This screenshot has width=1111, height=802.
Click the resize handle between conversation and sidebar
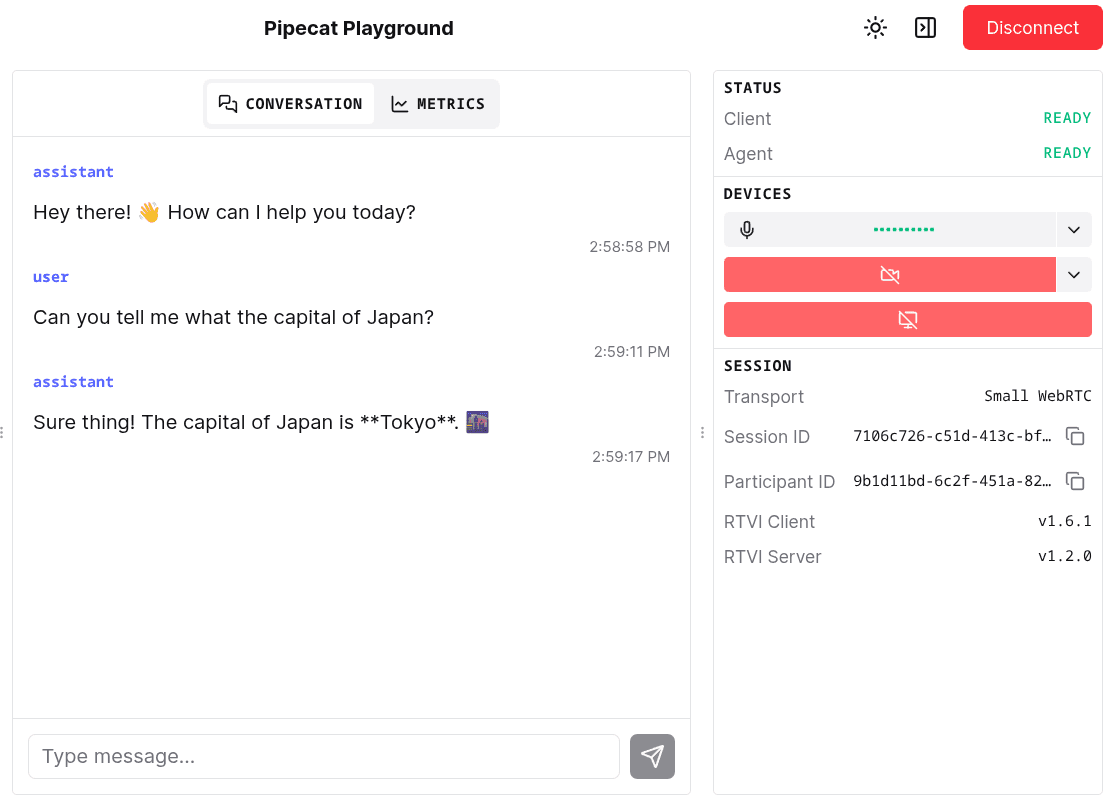[x=702, y=432]
